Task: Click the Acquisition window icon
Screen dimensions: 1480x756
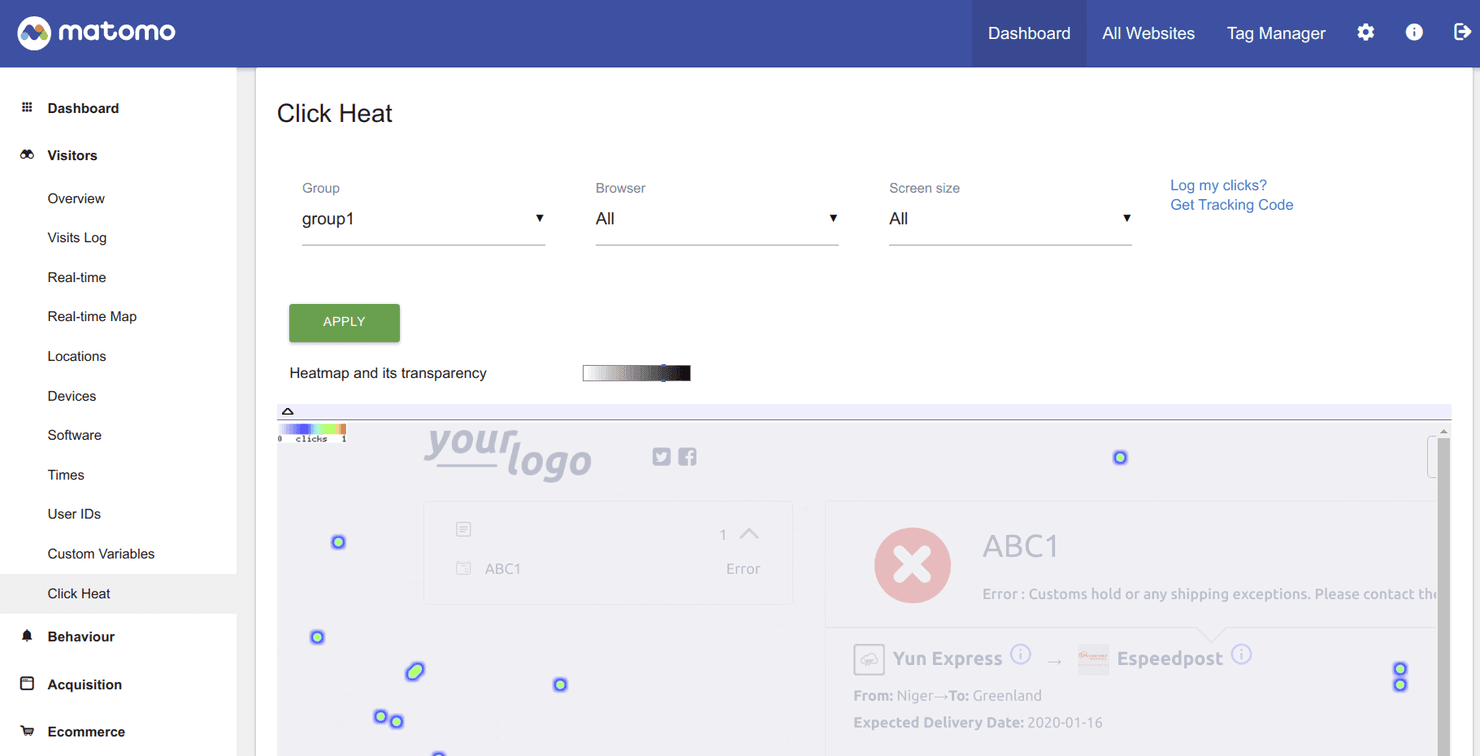Action: 27,684
